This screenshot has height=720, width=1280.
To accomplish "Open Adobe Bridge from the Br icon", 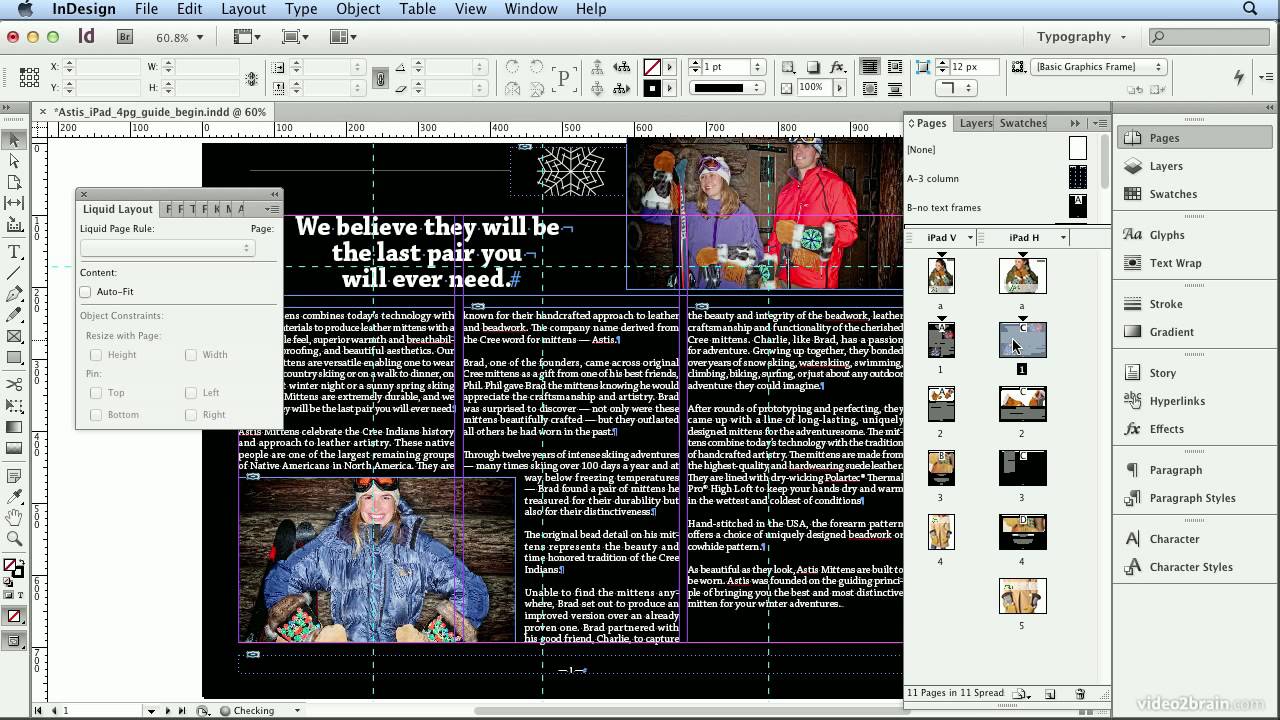I will pyautogui.click(x=125, y=37).
